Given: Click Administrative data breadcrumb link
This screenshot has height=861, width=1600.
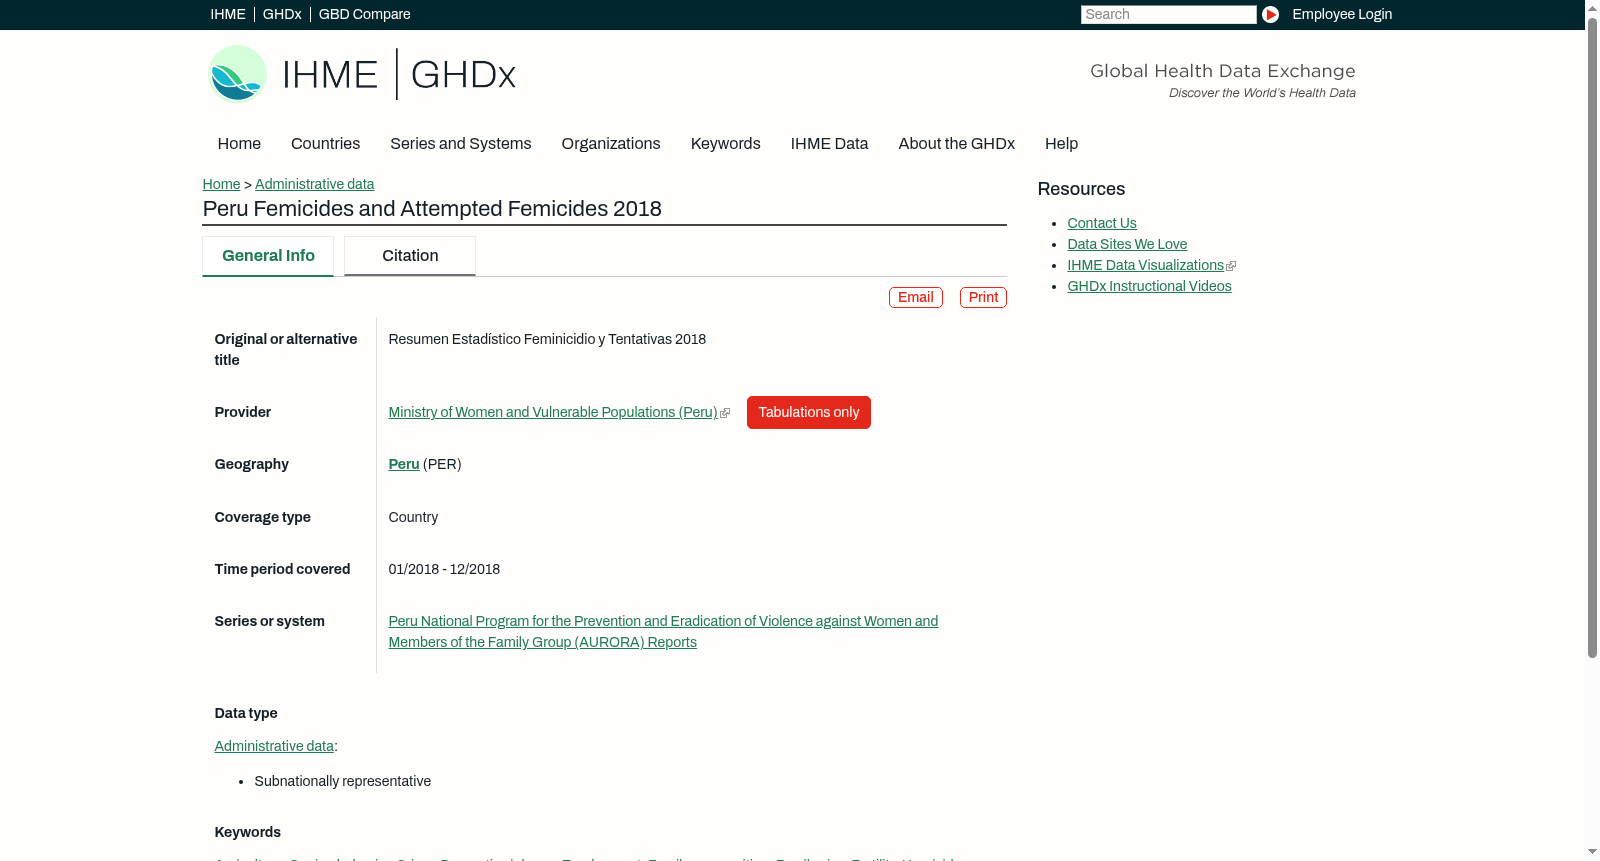Looking at the screenshot, I should 314,184.
